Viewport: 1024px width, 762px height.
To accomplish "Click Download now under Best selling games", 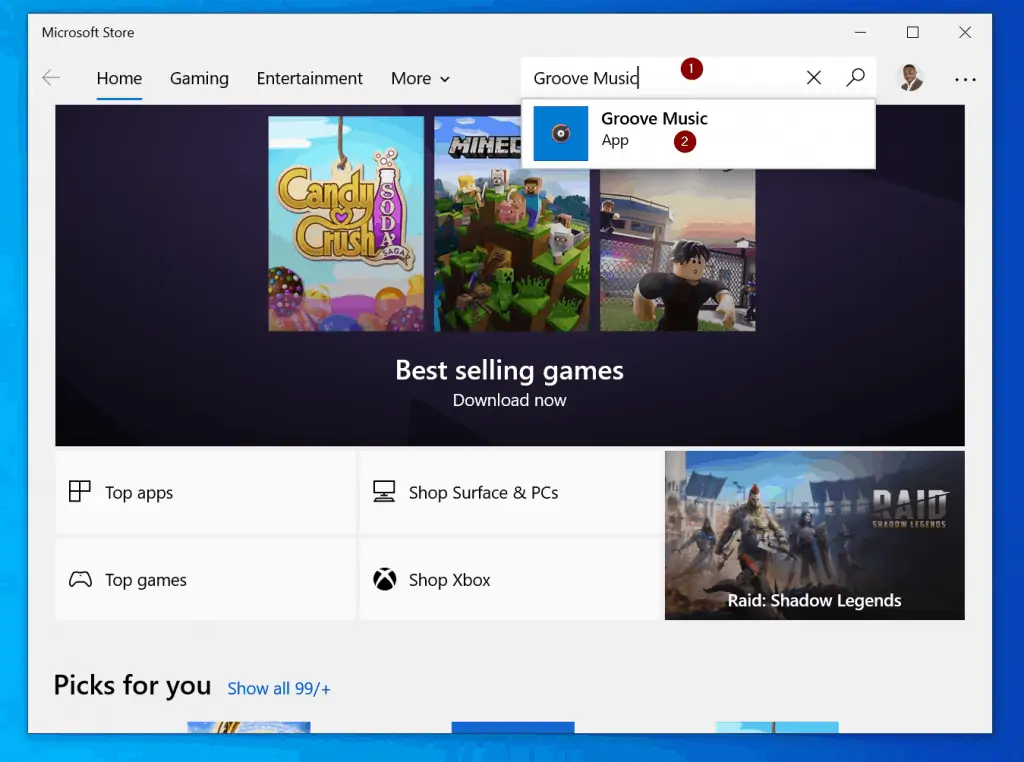I will click(x=509, y=400).
